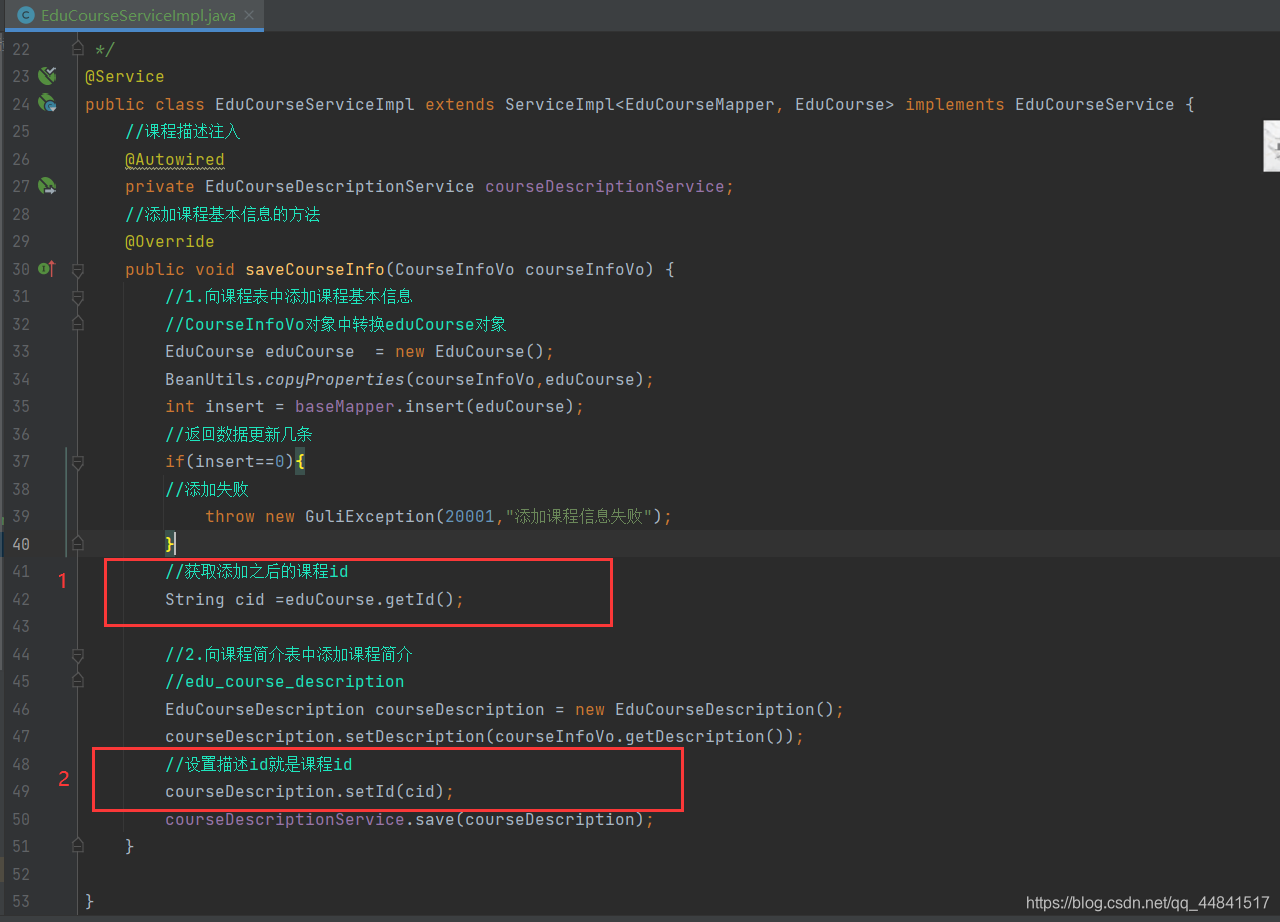Click the comment //edu_course_description
The height and width of the screenshot is (922, 1280).
tap(285, 681)
